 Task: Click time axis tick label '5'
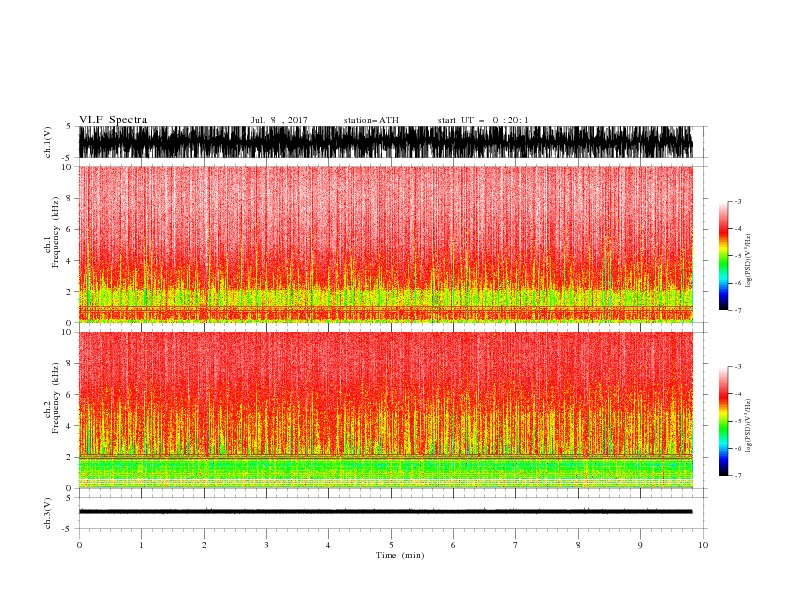click(391, 545)
